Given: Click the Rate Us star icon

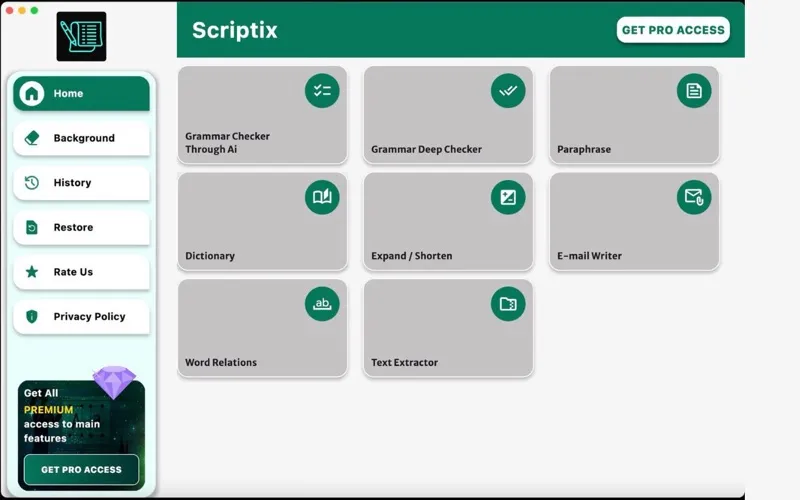Looking at the screenshot, I should [x=32, y=271].
